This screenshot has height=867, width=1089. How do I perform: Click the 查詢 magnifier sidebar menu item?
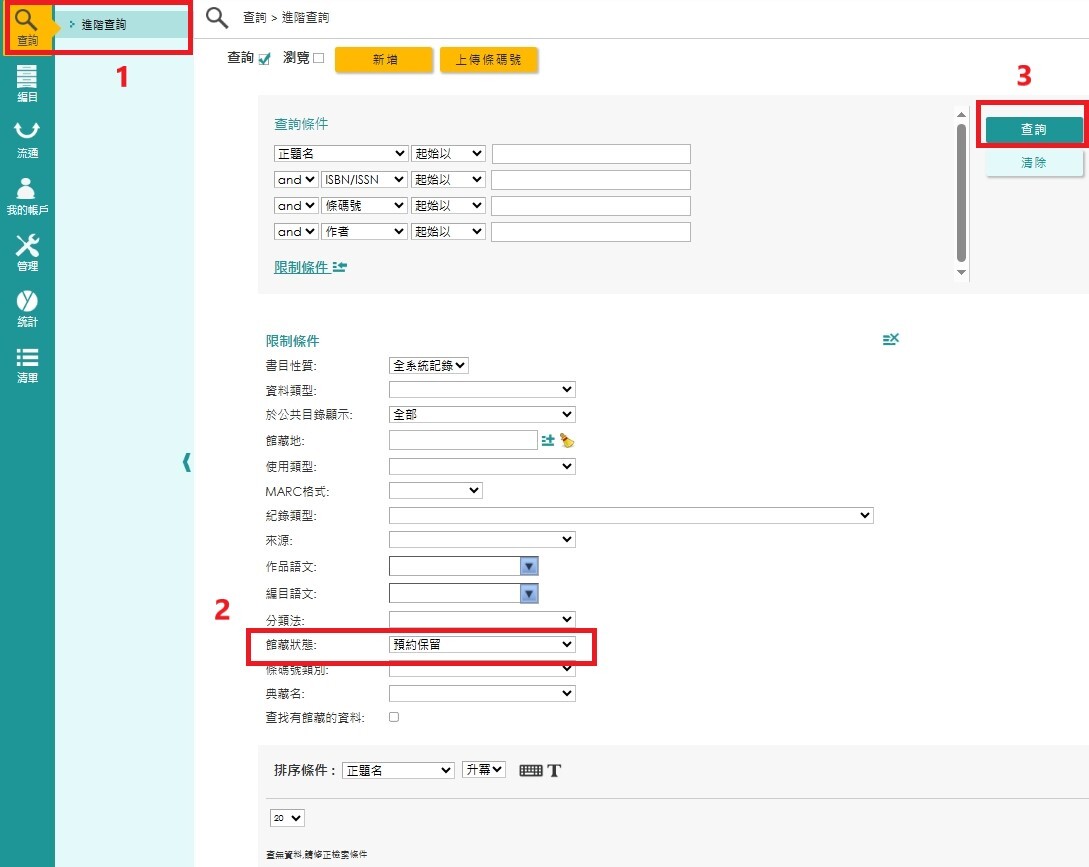(27, 27)
